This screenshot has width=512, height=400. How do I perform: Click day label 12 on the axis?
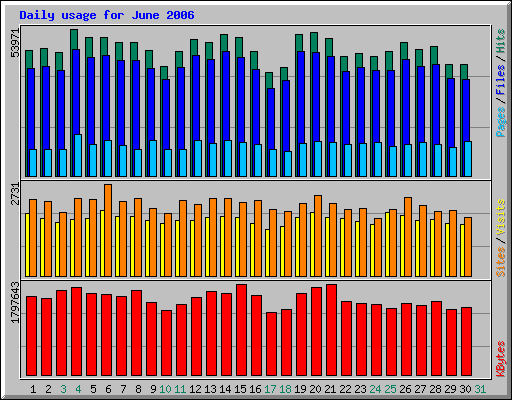195,389
